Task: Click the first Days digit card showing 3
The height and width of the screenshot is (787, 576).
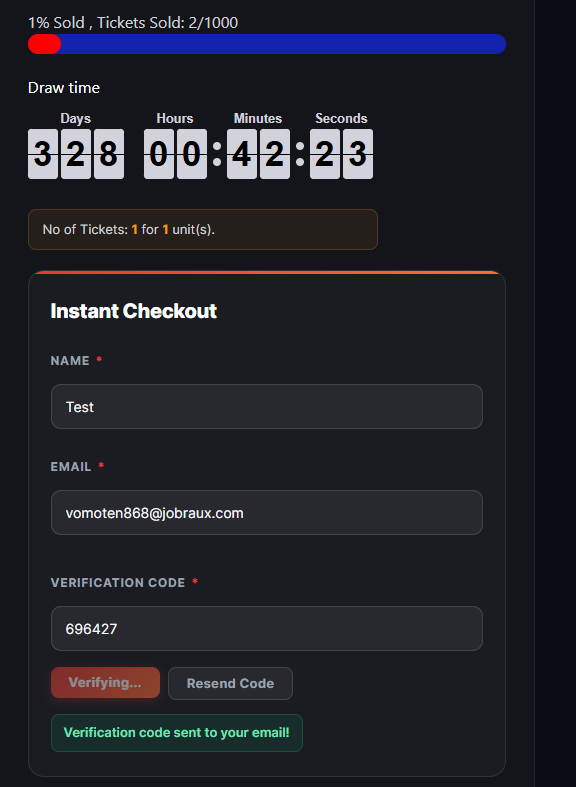Action: click(43, 154)
